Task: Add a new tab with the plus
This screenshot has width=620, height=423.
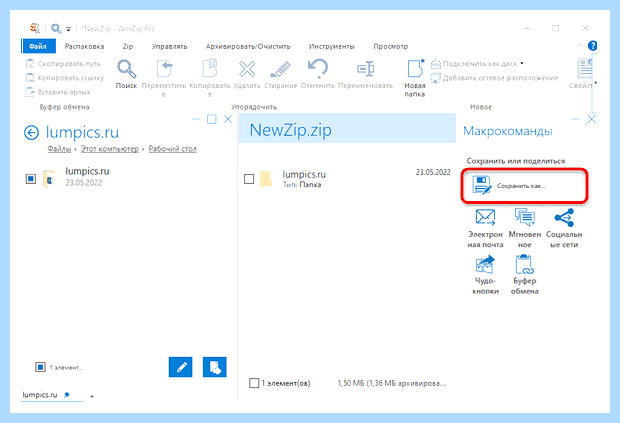Action: click(x=92, y=396)
